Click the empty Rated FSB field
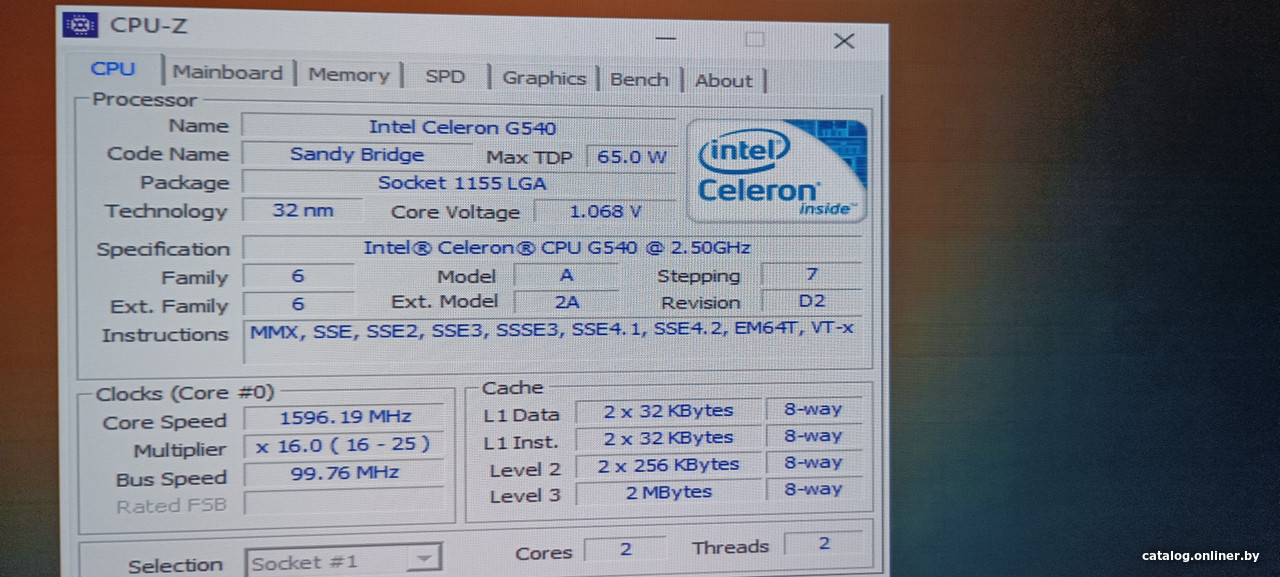This screenshot has height=577, width=1280. [x=345, y=501]
